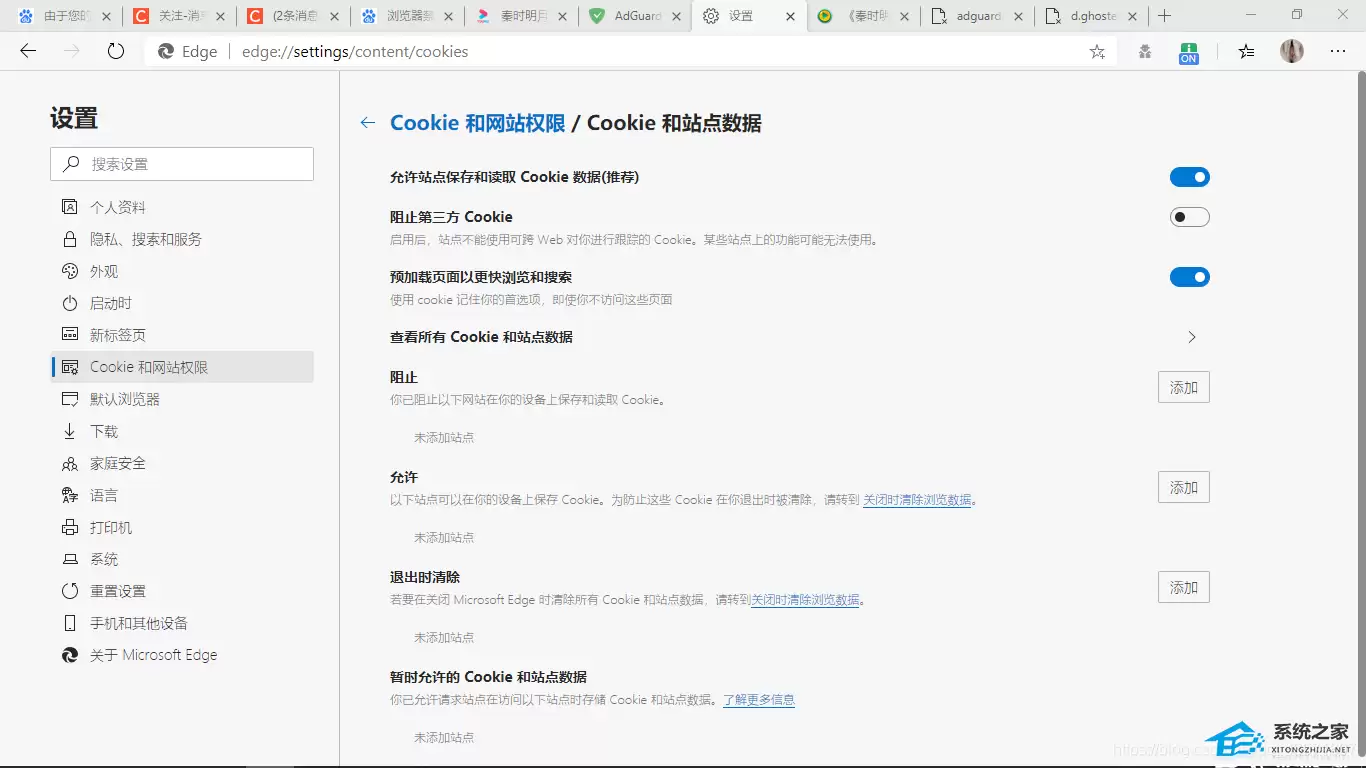
Task: Expand 查看所有 Cookie 和站点数据 chevron
Action: (x=1192, y=337)
